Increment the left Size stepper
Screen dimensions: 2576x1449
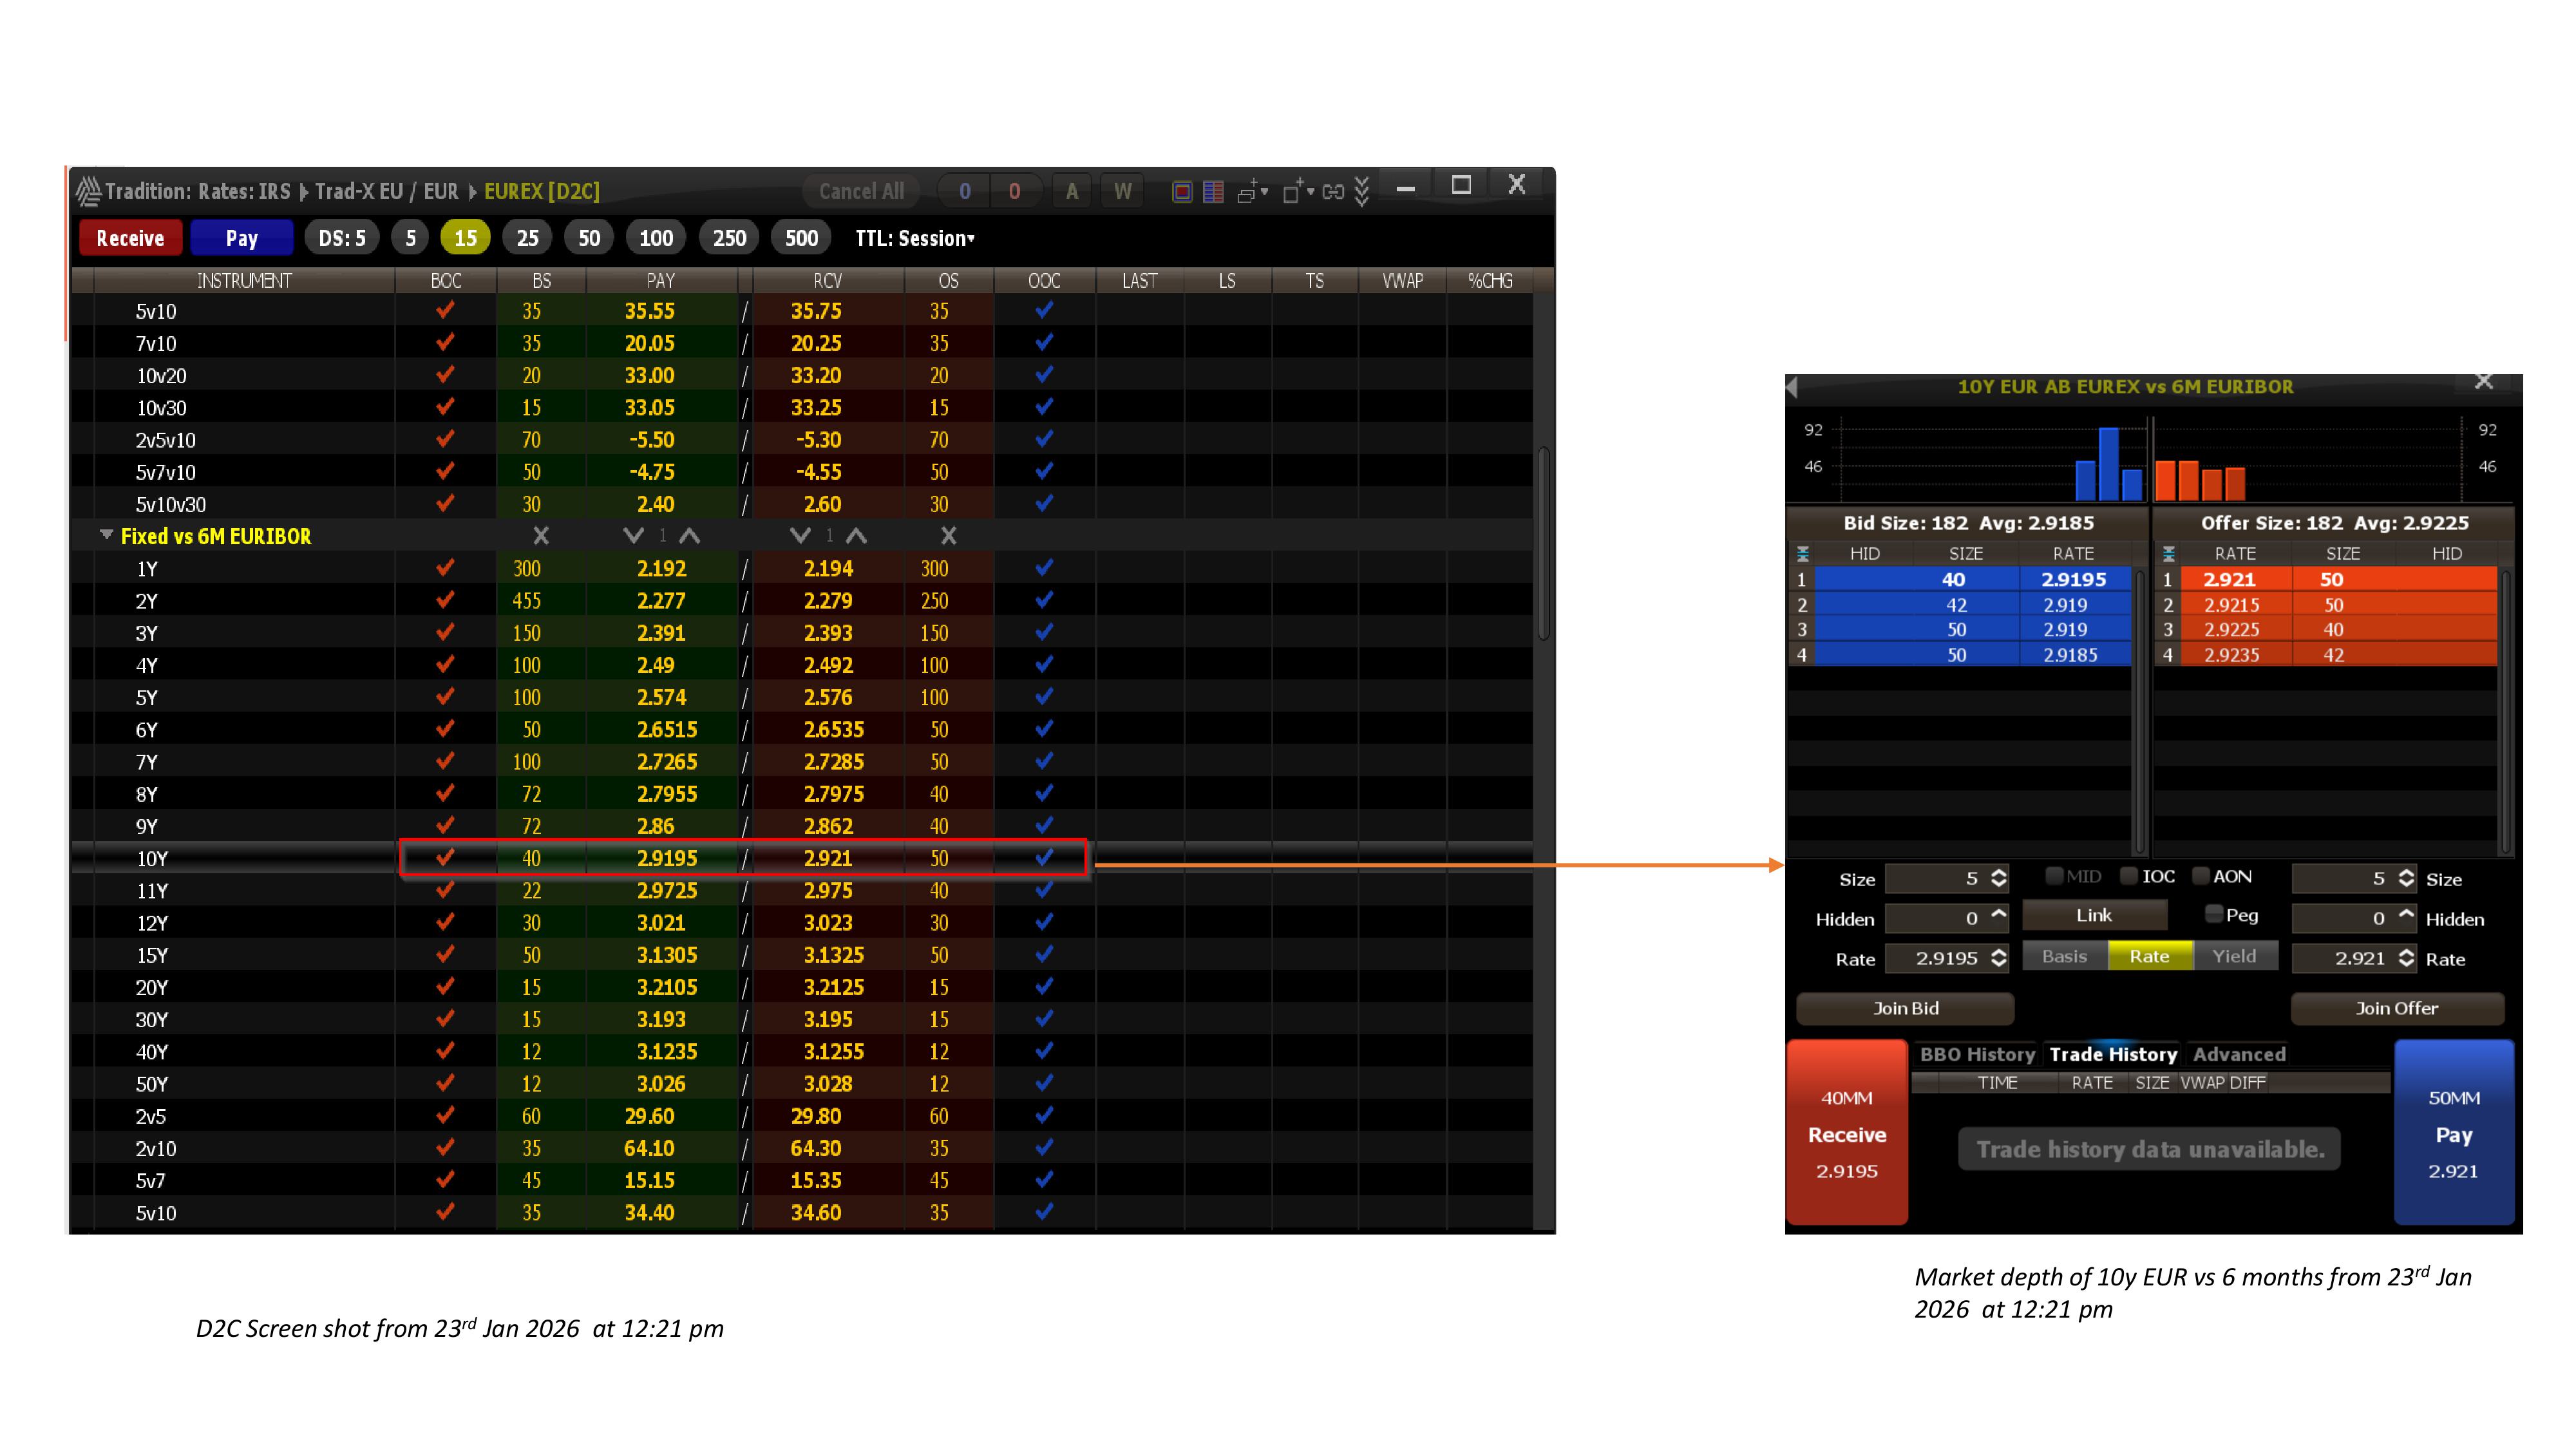(1998, 873)
